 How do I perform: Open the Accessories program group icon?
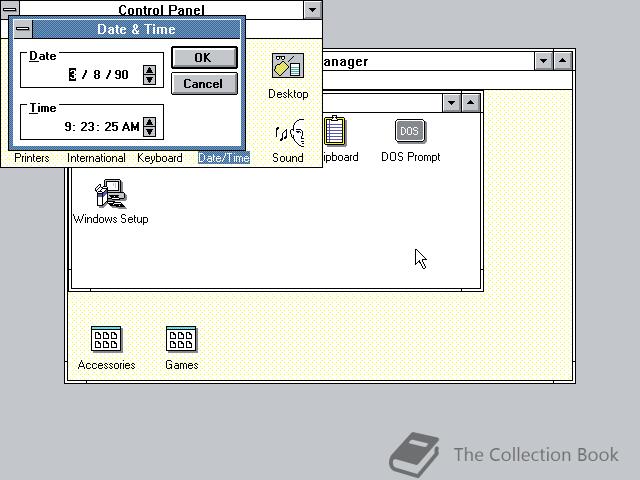(106, 339)
